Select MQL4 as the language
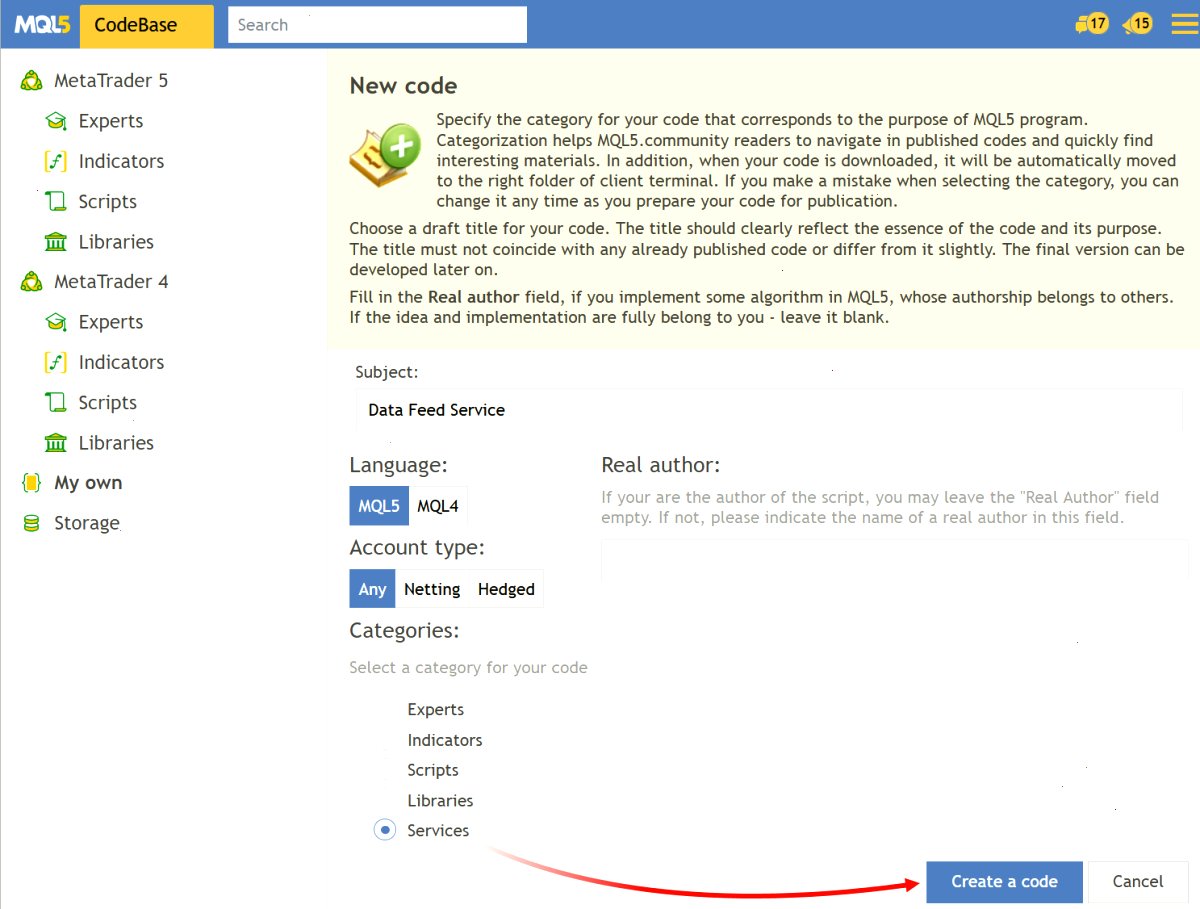 click(438, 506)
